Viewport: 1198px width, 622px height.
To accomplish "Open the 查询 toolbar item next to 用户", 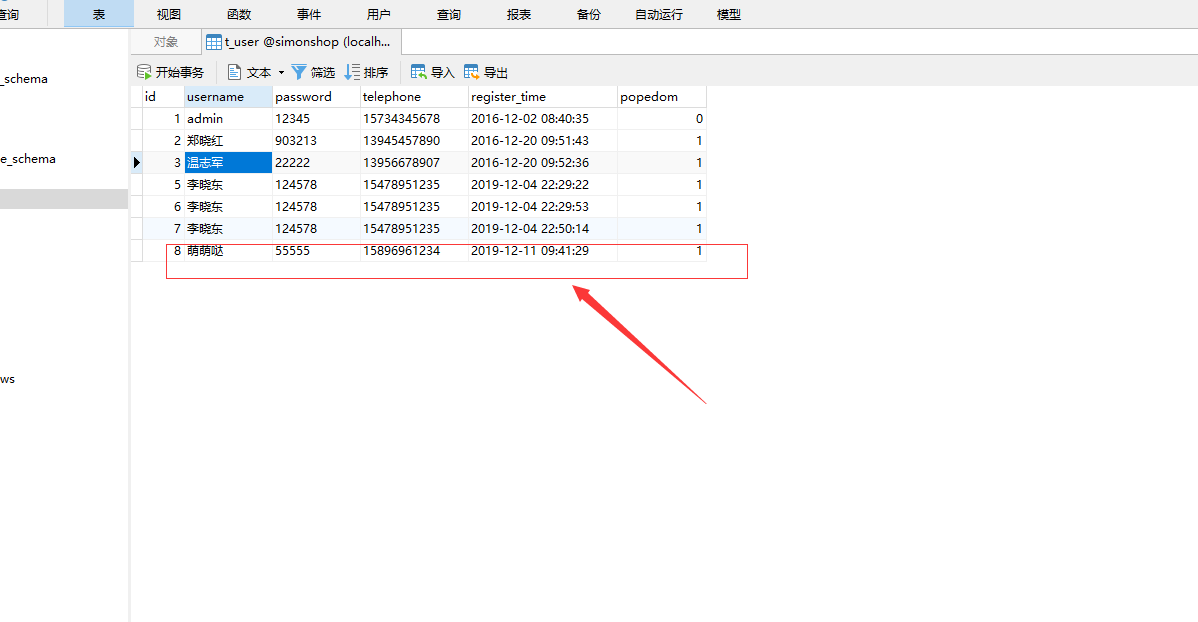I will tap(448, 14).
